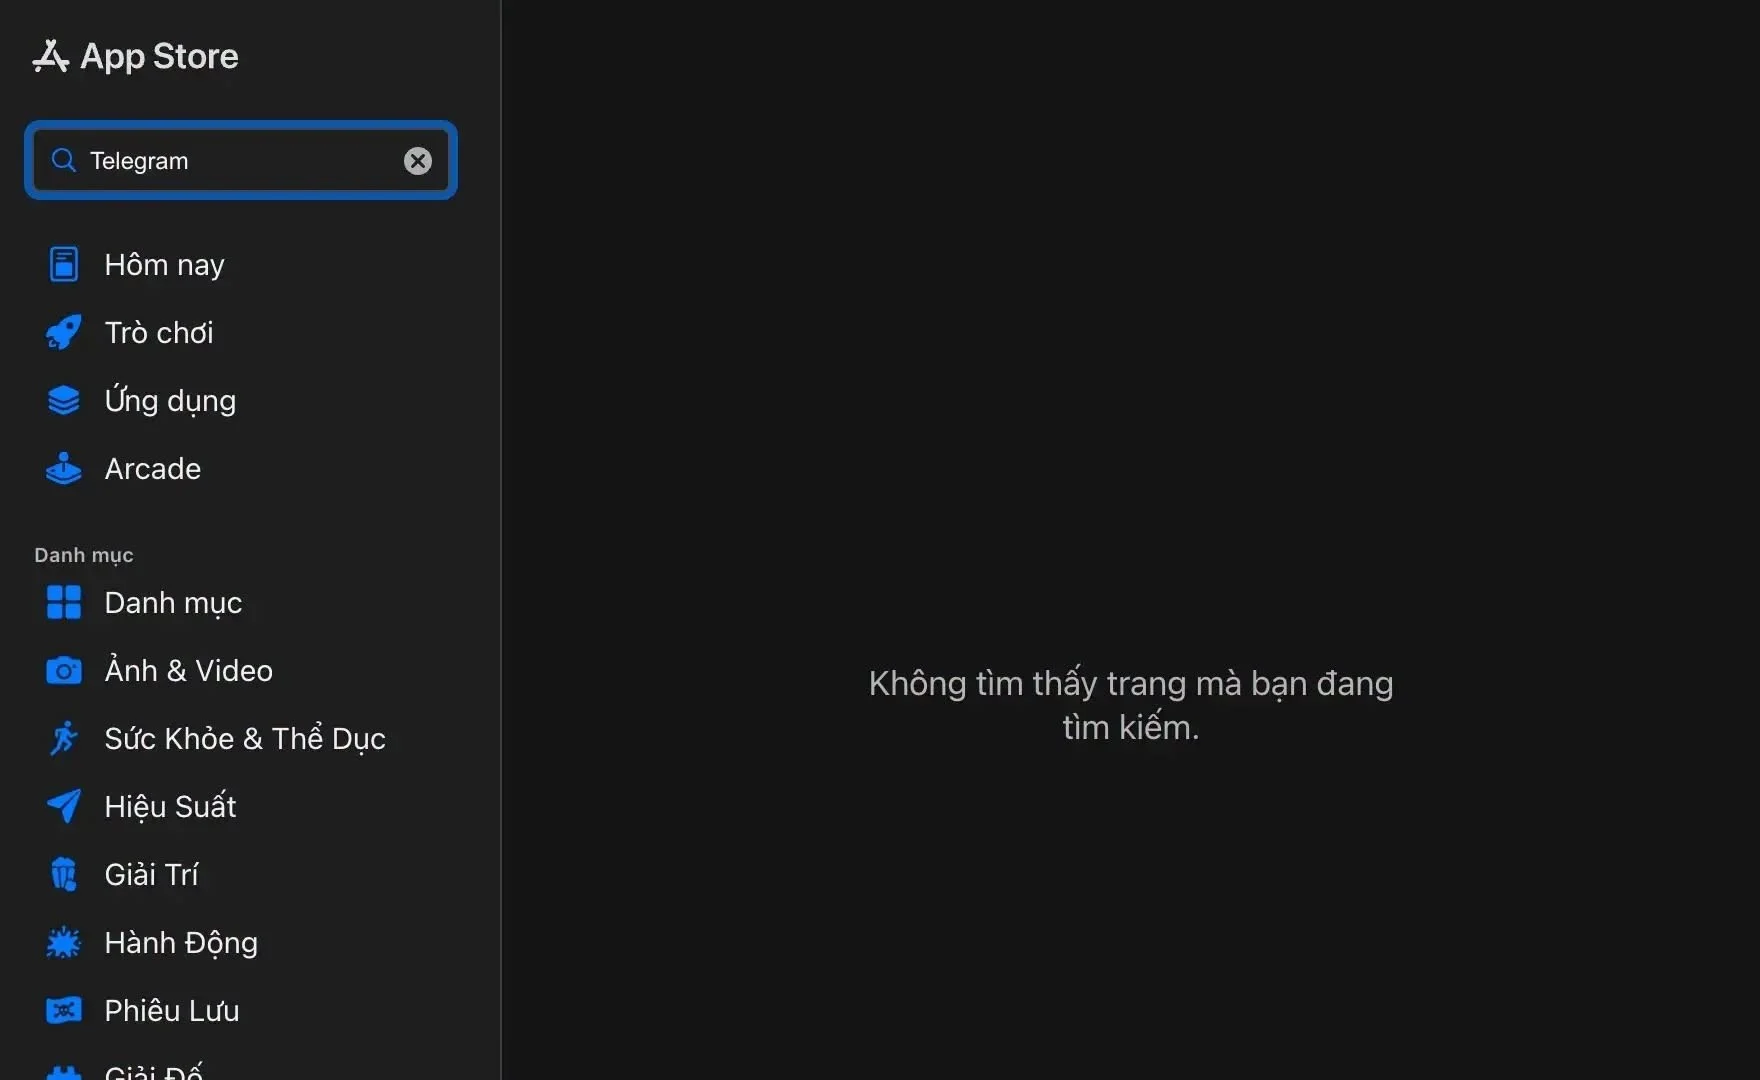Viewport: 1760px width, 1080px height.
Task: Click the Sức Khỏe & Thể Dục runner icon
Action: (64, 738)
